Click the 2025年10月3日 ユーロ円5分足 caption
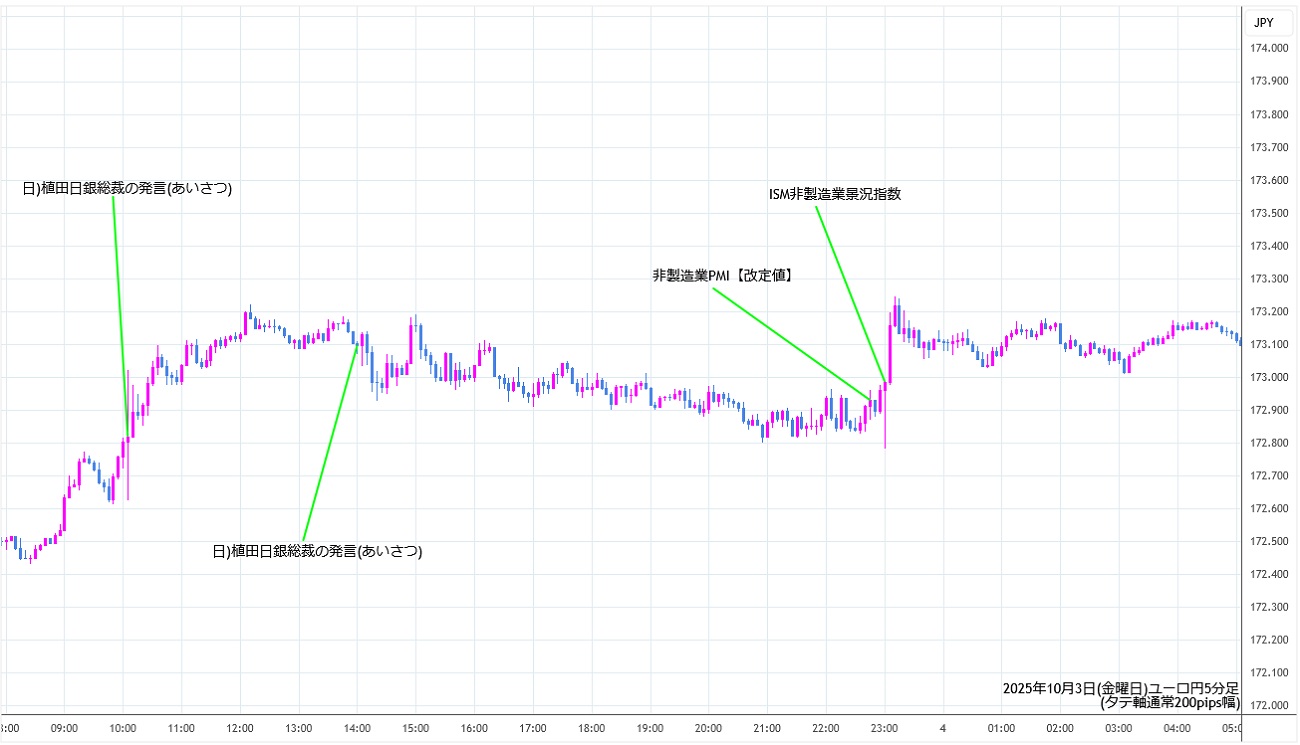 [x=1120, y=688]
